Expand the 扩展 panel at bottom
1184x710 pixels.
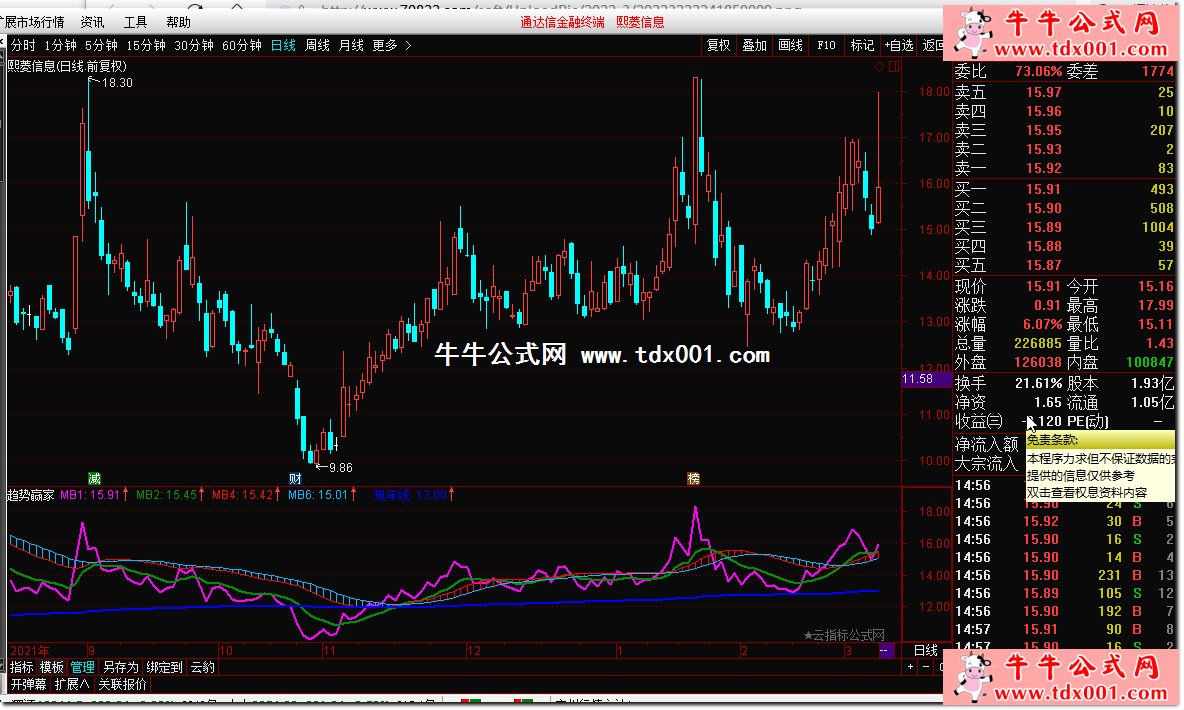pos(71,685)
